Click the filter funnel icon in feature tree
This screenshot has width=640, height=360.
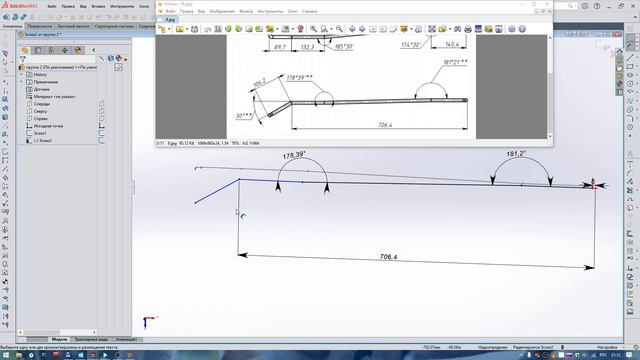click(23, 59)
